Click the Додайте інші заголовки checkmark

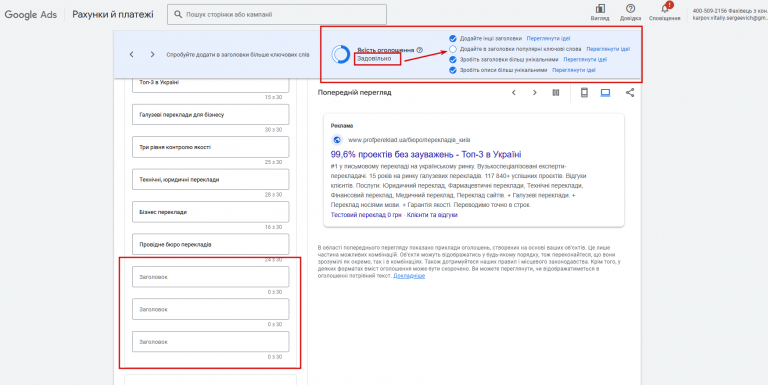(453, 38)
